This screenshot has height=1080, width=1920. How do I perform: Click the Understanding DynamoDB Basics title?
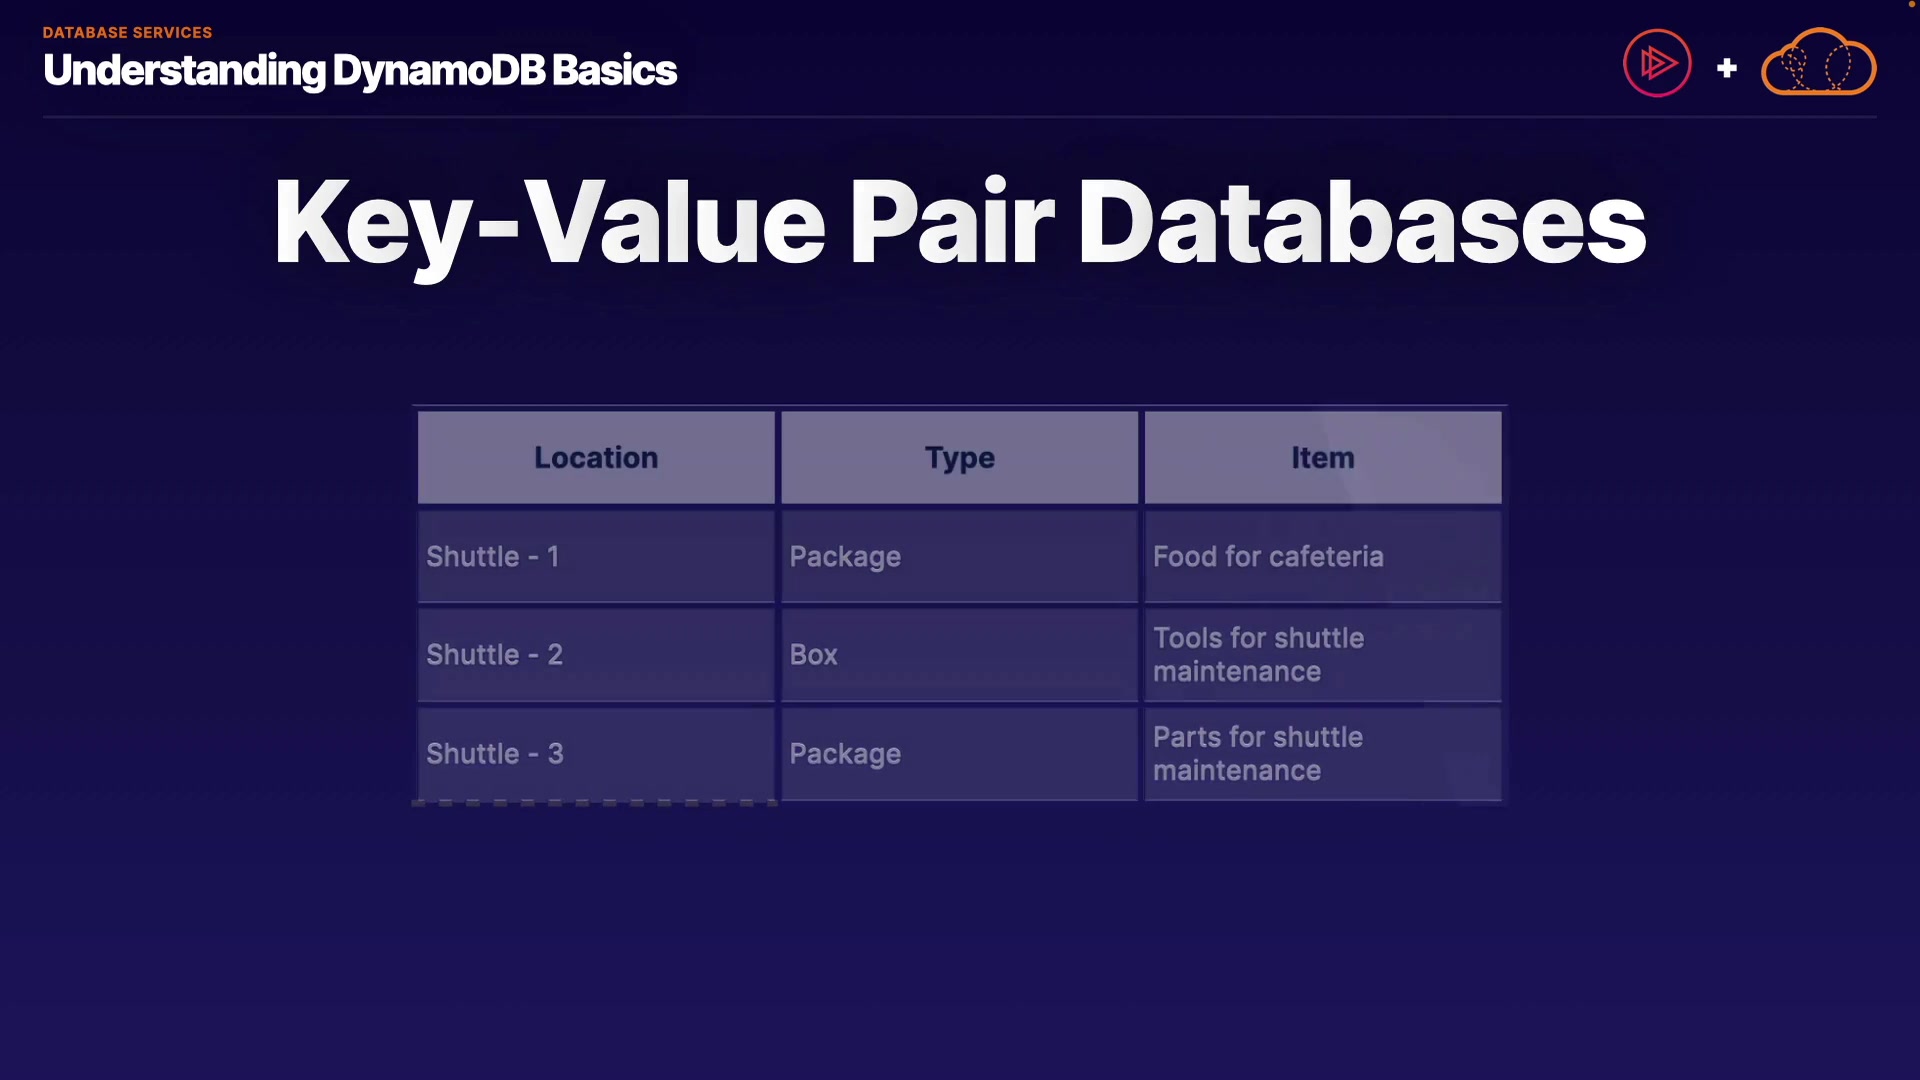pos(360,70)
